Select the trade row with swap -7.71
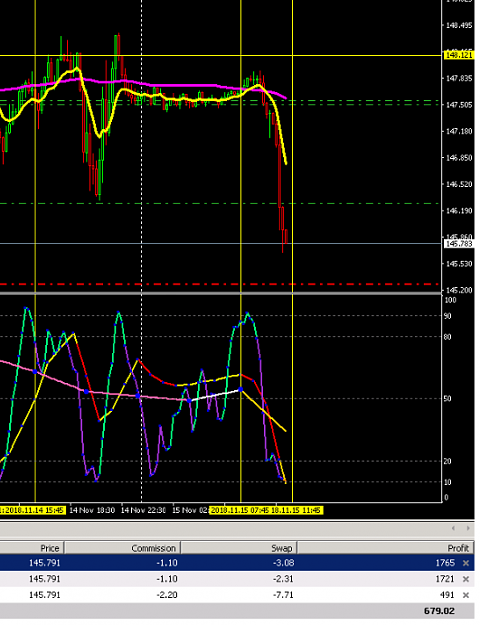Screen dimensions: 480x625 click(237, 595)
